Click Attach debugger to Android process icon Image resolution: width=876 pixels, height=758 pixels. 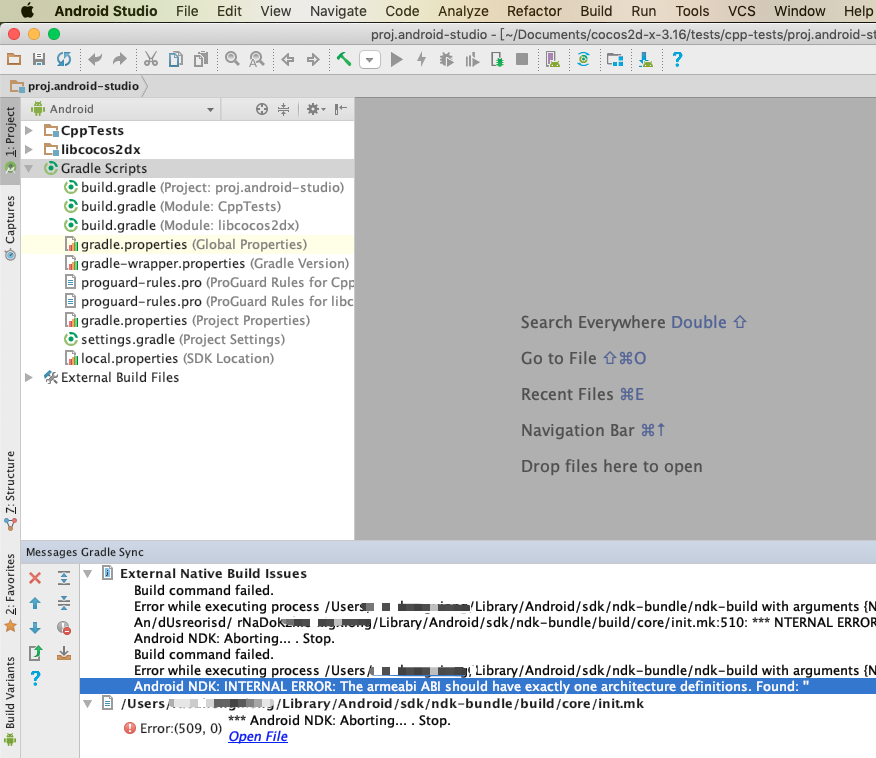[497, 59]
